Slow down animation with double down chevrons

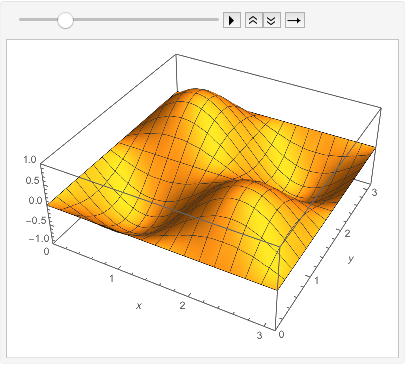(x=272, y=20)
